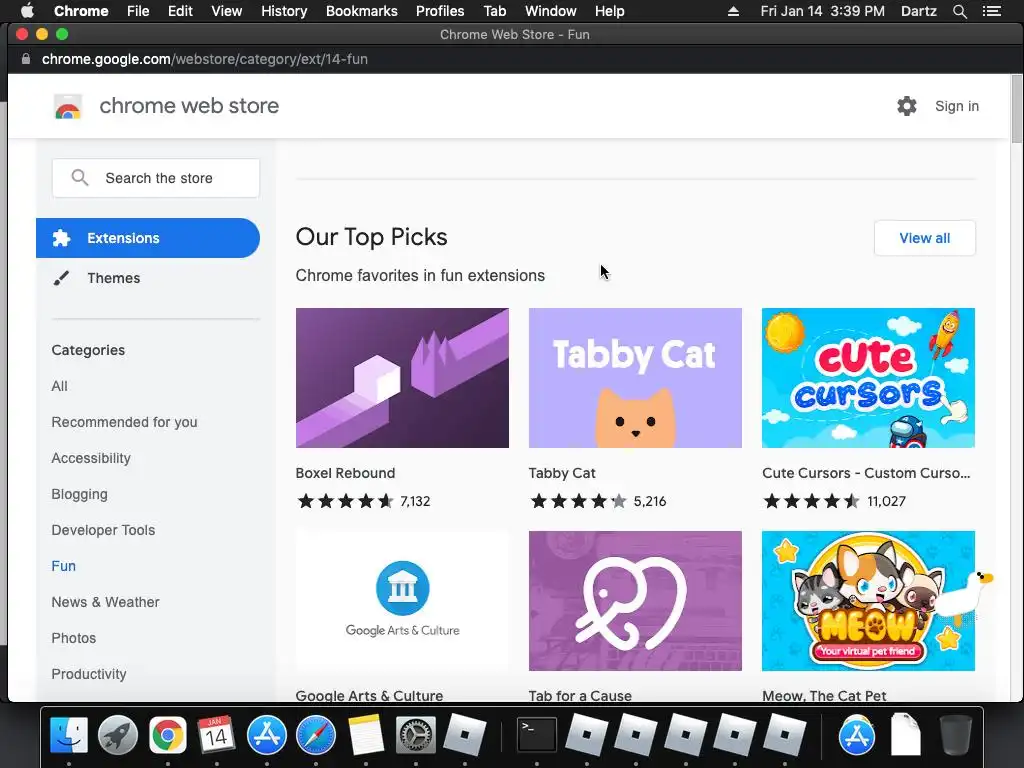Open the File menu
This screenshot has height=768, width=1024.
138,11
